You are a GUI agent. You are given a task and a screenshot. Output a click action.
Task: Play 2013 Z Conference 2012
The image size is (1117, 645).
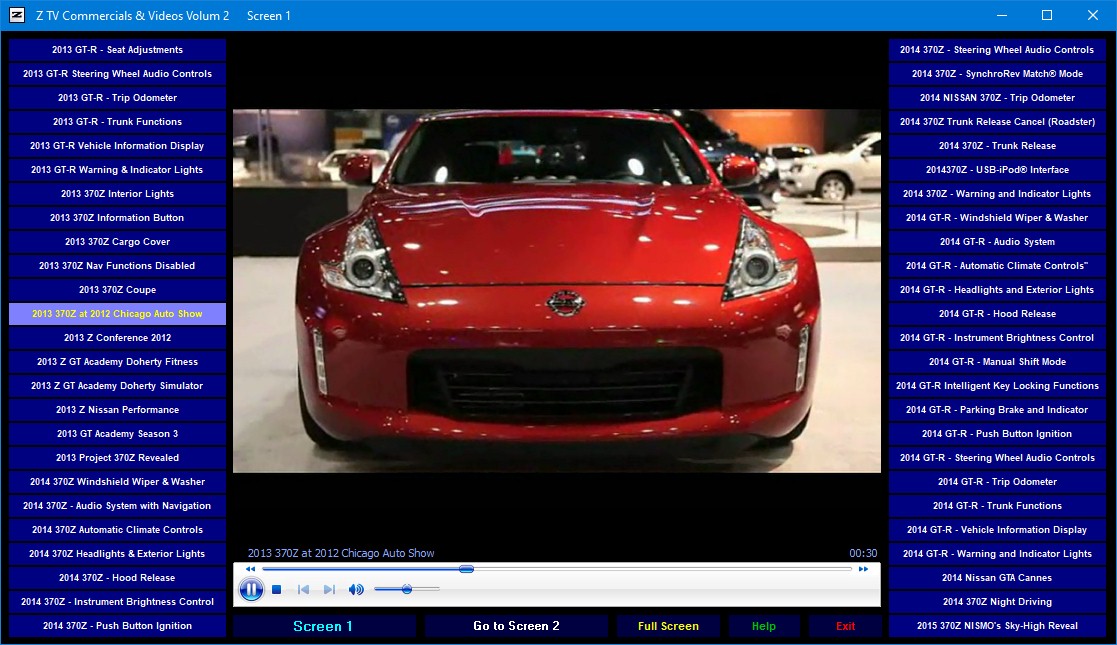point(118,338)
